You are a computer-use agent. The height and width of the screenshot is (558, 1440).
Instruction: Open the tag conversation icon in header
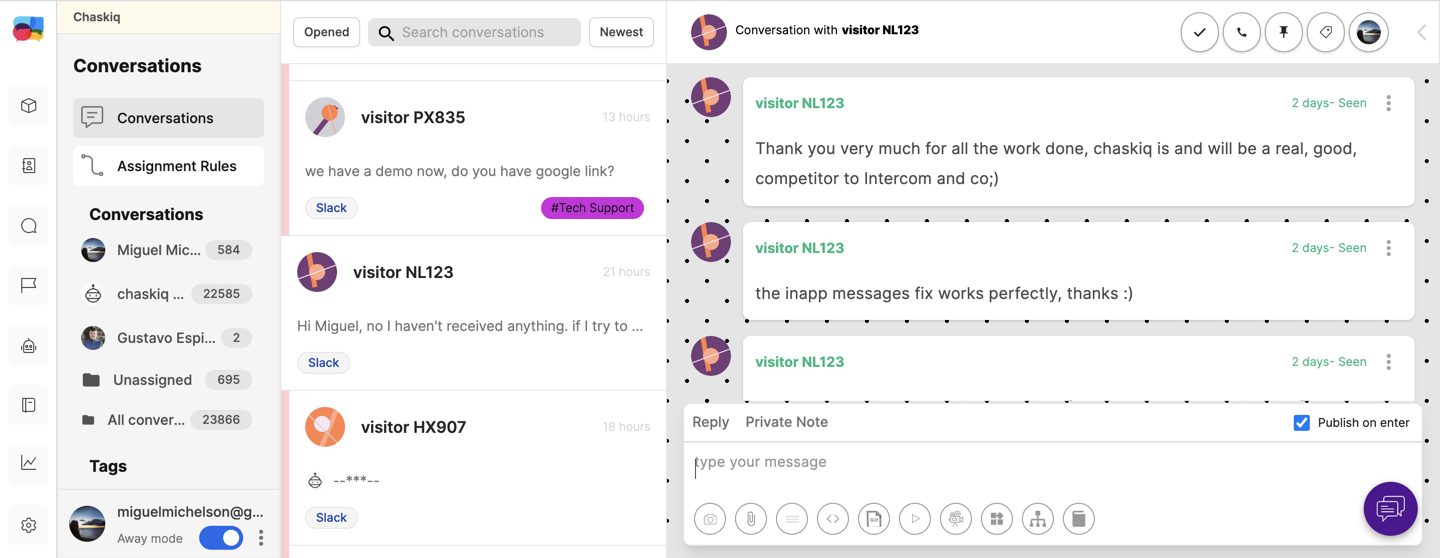pos(1325,32)
